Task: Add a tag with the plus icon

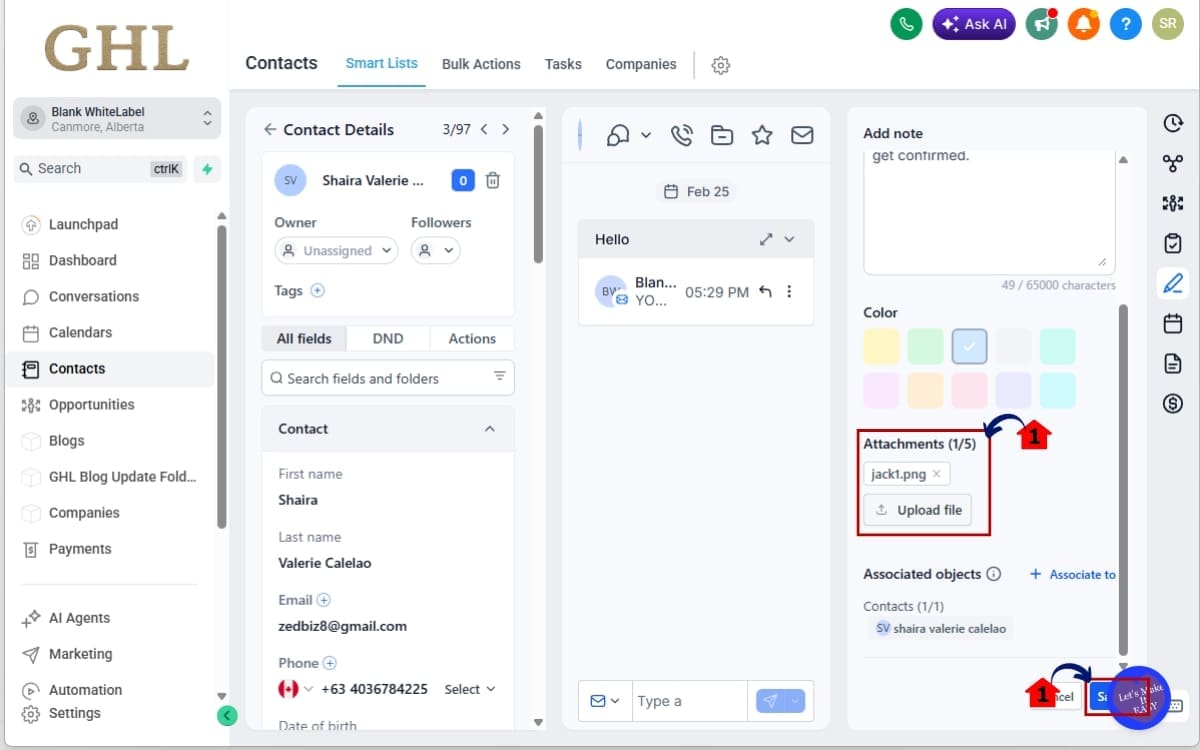Action: click(318, 290)
